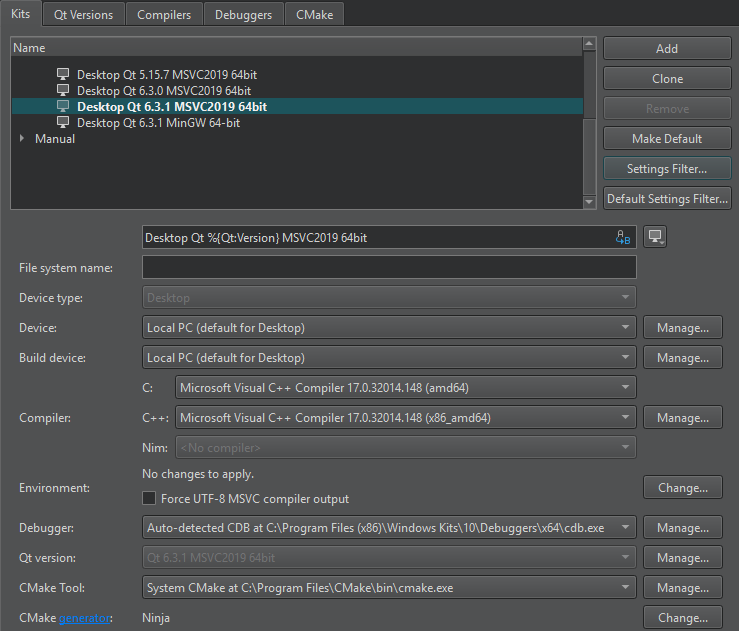This screenshot has height=631, width=739.
Task: Open the Compilers tab
Action: (x=164, y=15)
